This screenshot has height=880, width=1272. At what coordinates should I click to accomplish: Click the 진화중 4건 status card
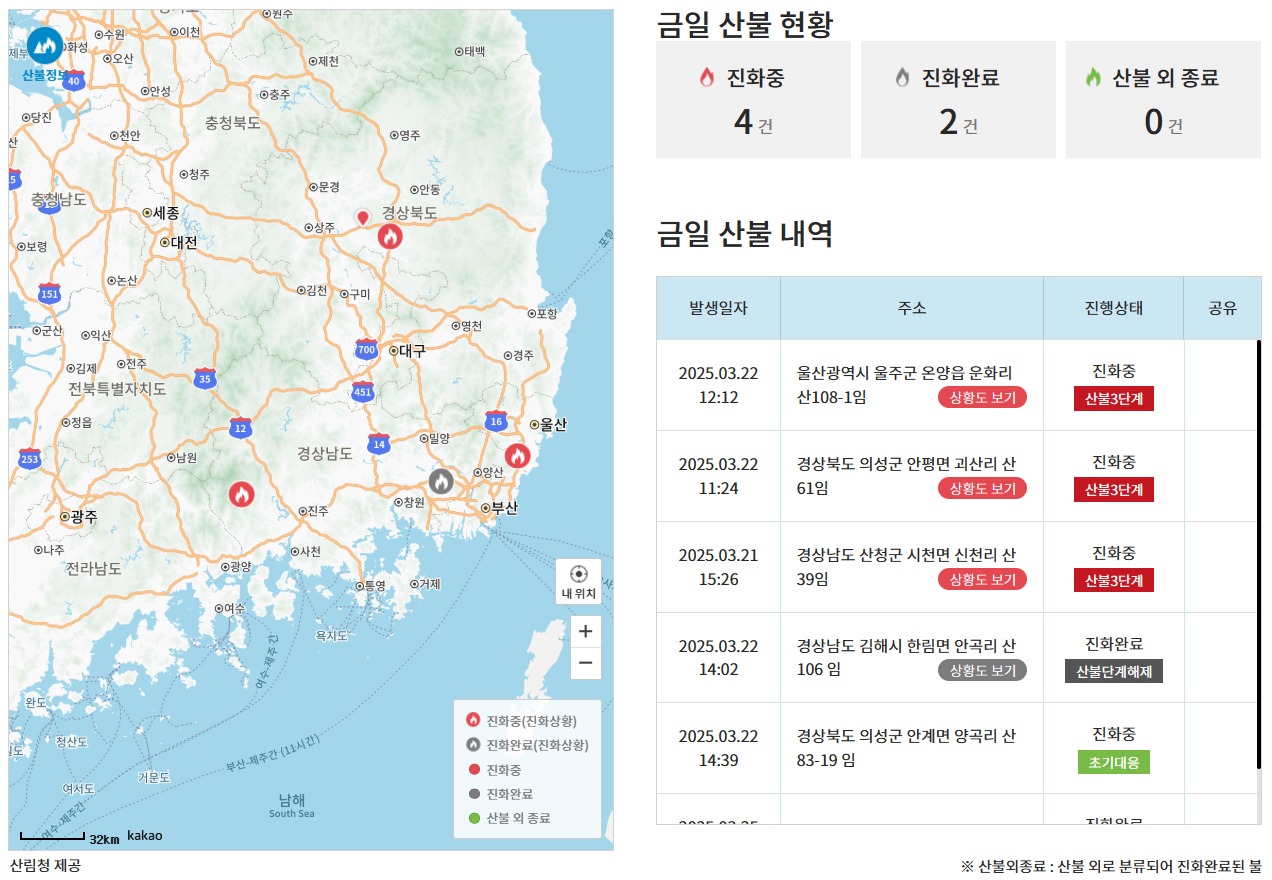753,99
